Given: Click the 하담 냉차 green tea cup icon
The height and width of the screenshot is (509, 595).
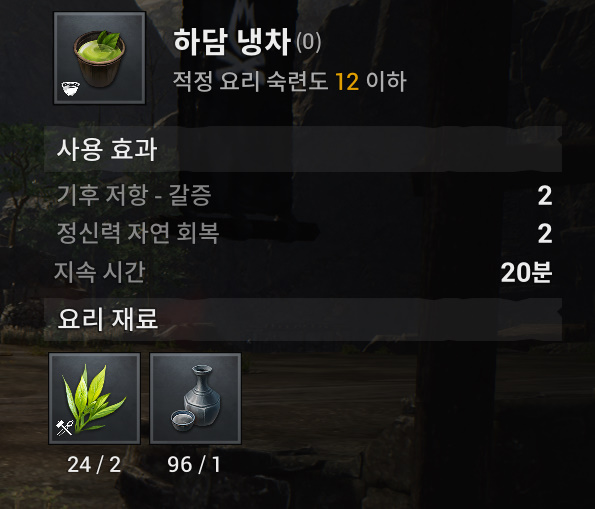Looking at the screenshot, I should (99, 58).
